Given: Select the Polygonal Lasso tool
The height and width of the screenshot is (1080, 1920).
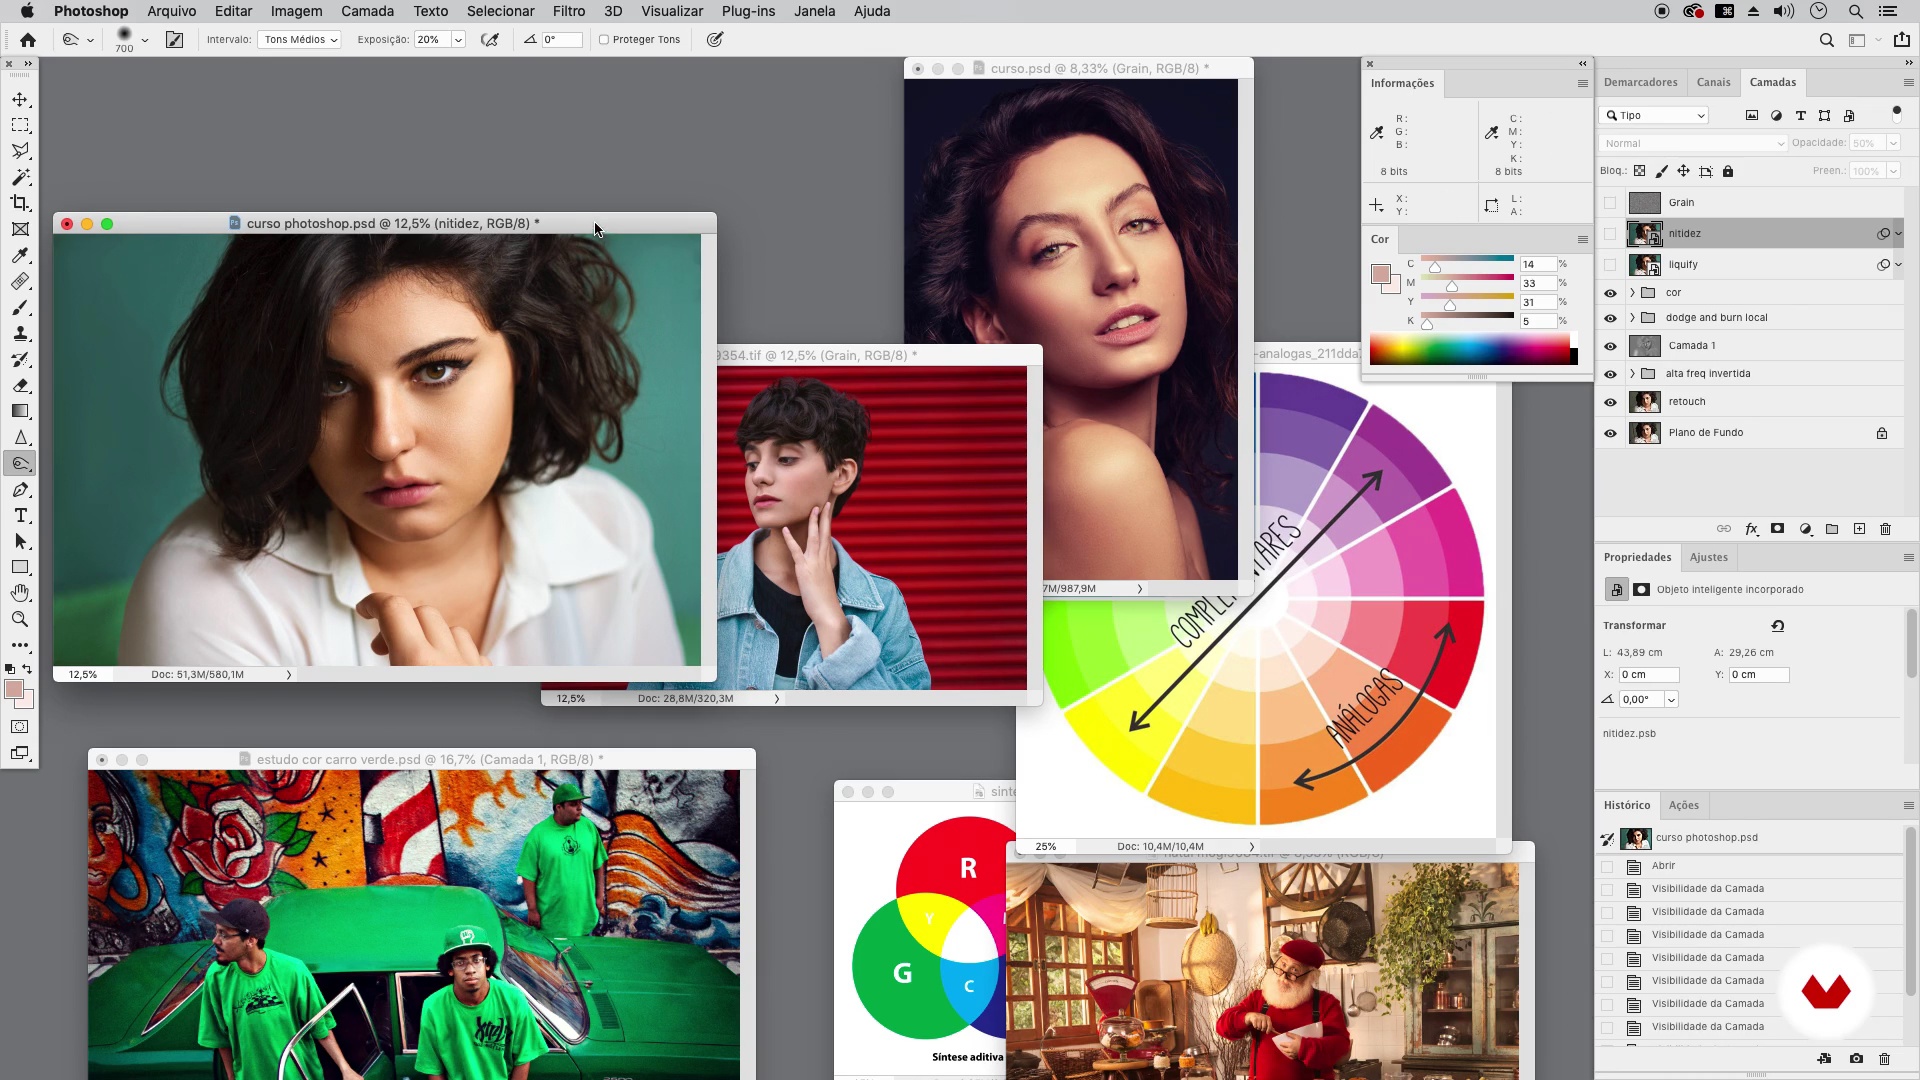Looking at the screenshot, I should tap(20, 151).
